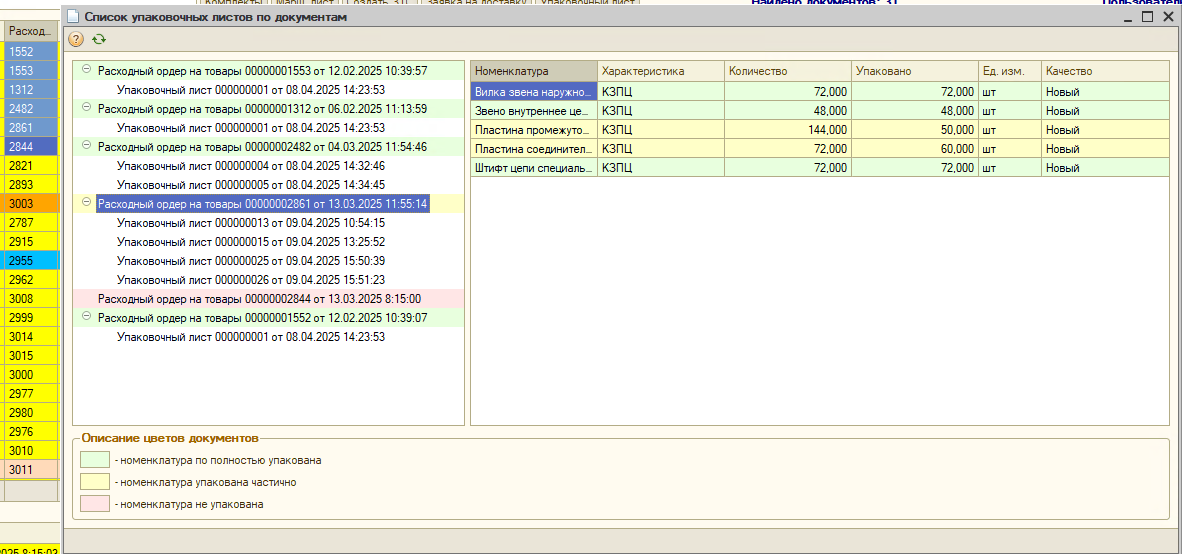The image size is (1182, 554).
Task: Click the yellow partially-packed legend swatch
Action: [x=95, y=482]
